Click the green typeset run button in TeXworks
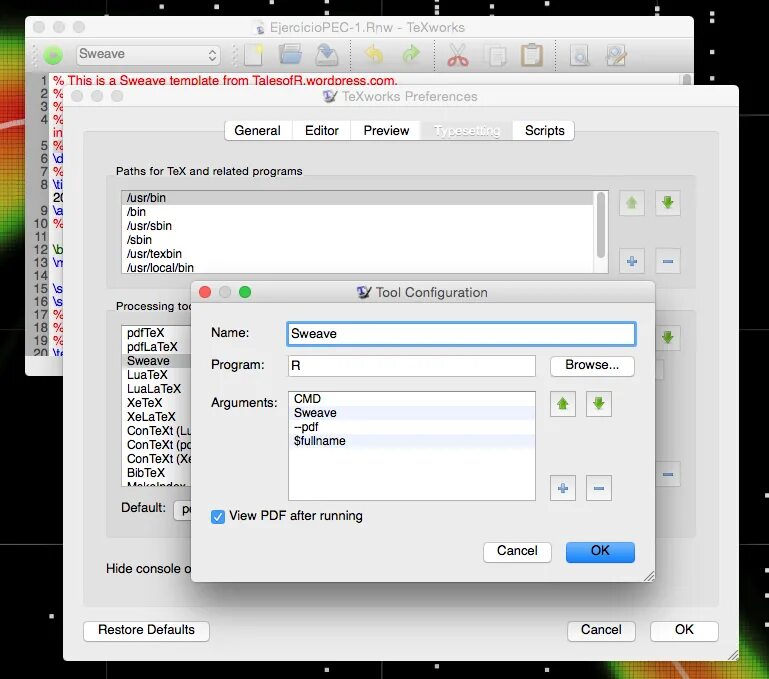 click(53, 54)
